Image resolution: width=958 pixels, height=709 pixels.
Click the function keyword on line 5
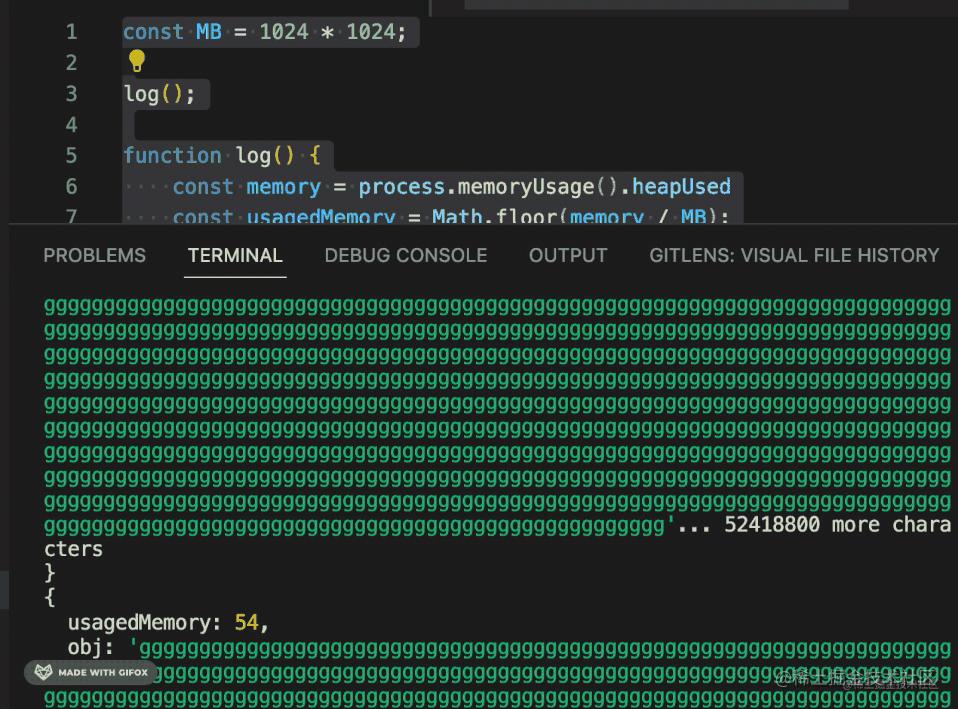coord(172,155)
